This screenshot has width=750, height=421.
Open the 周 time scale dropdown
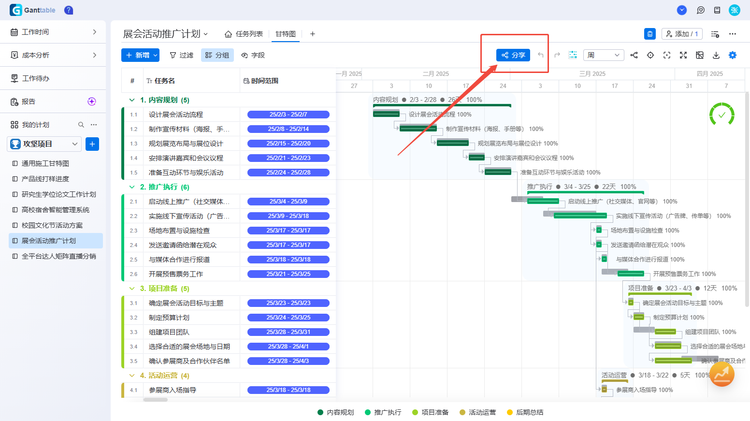point(604,55)
